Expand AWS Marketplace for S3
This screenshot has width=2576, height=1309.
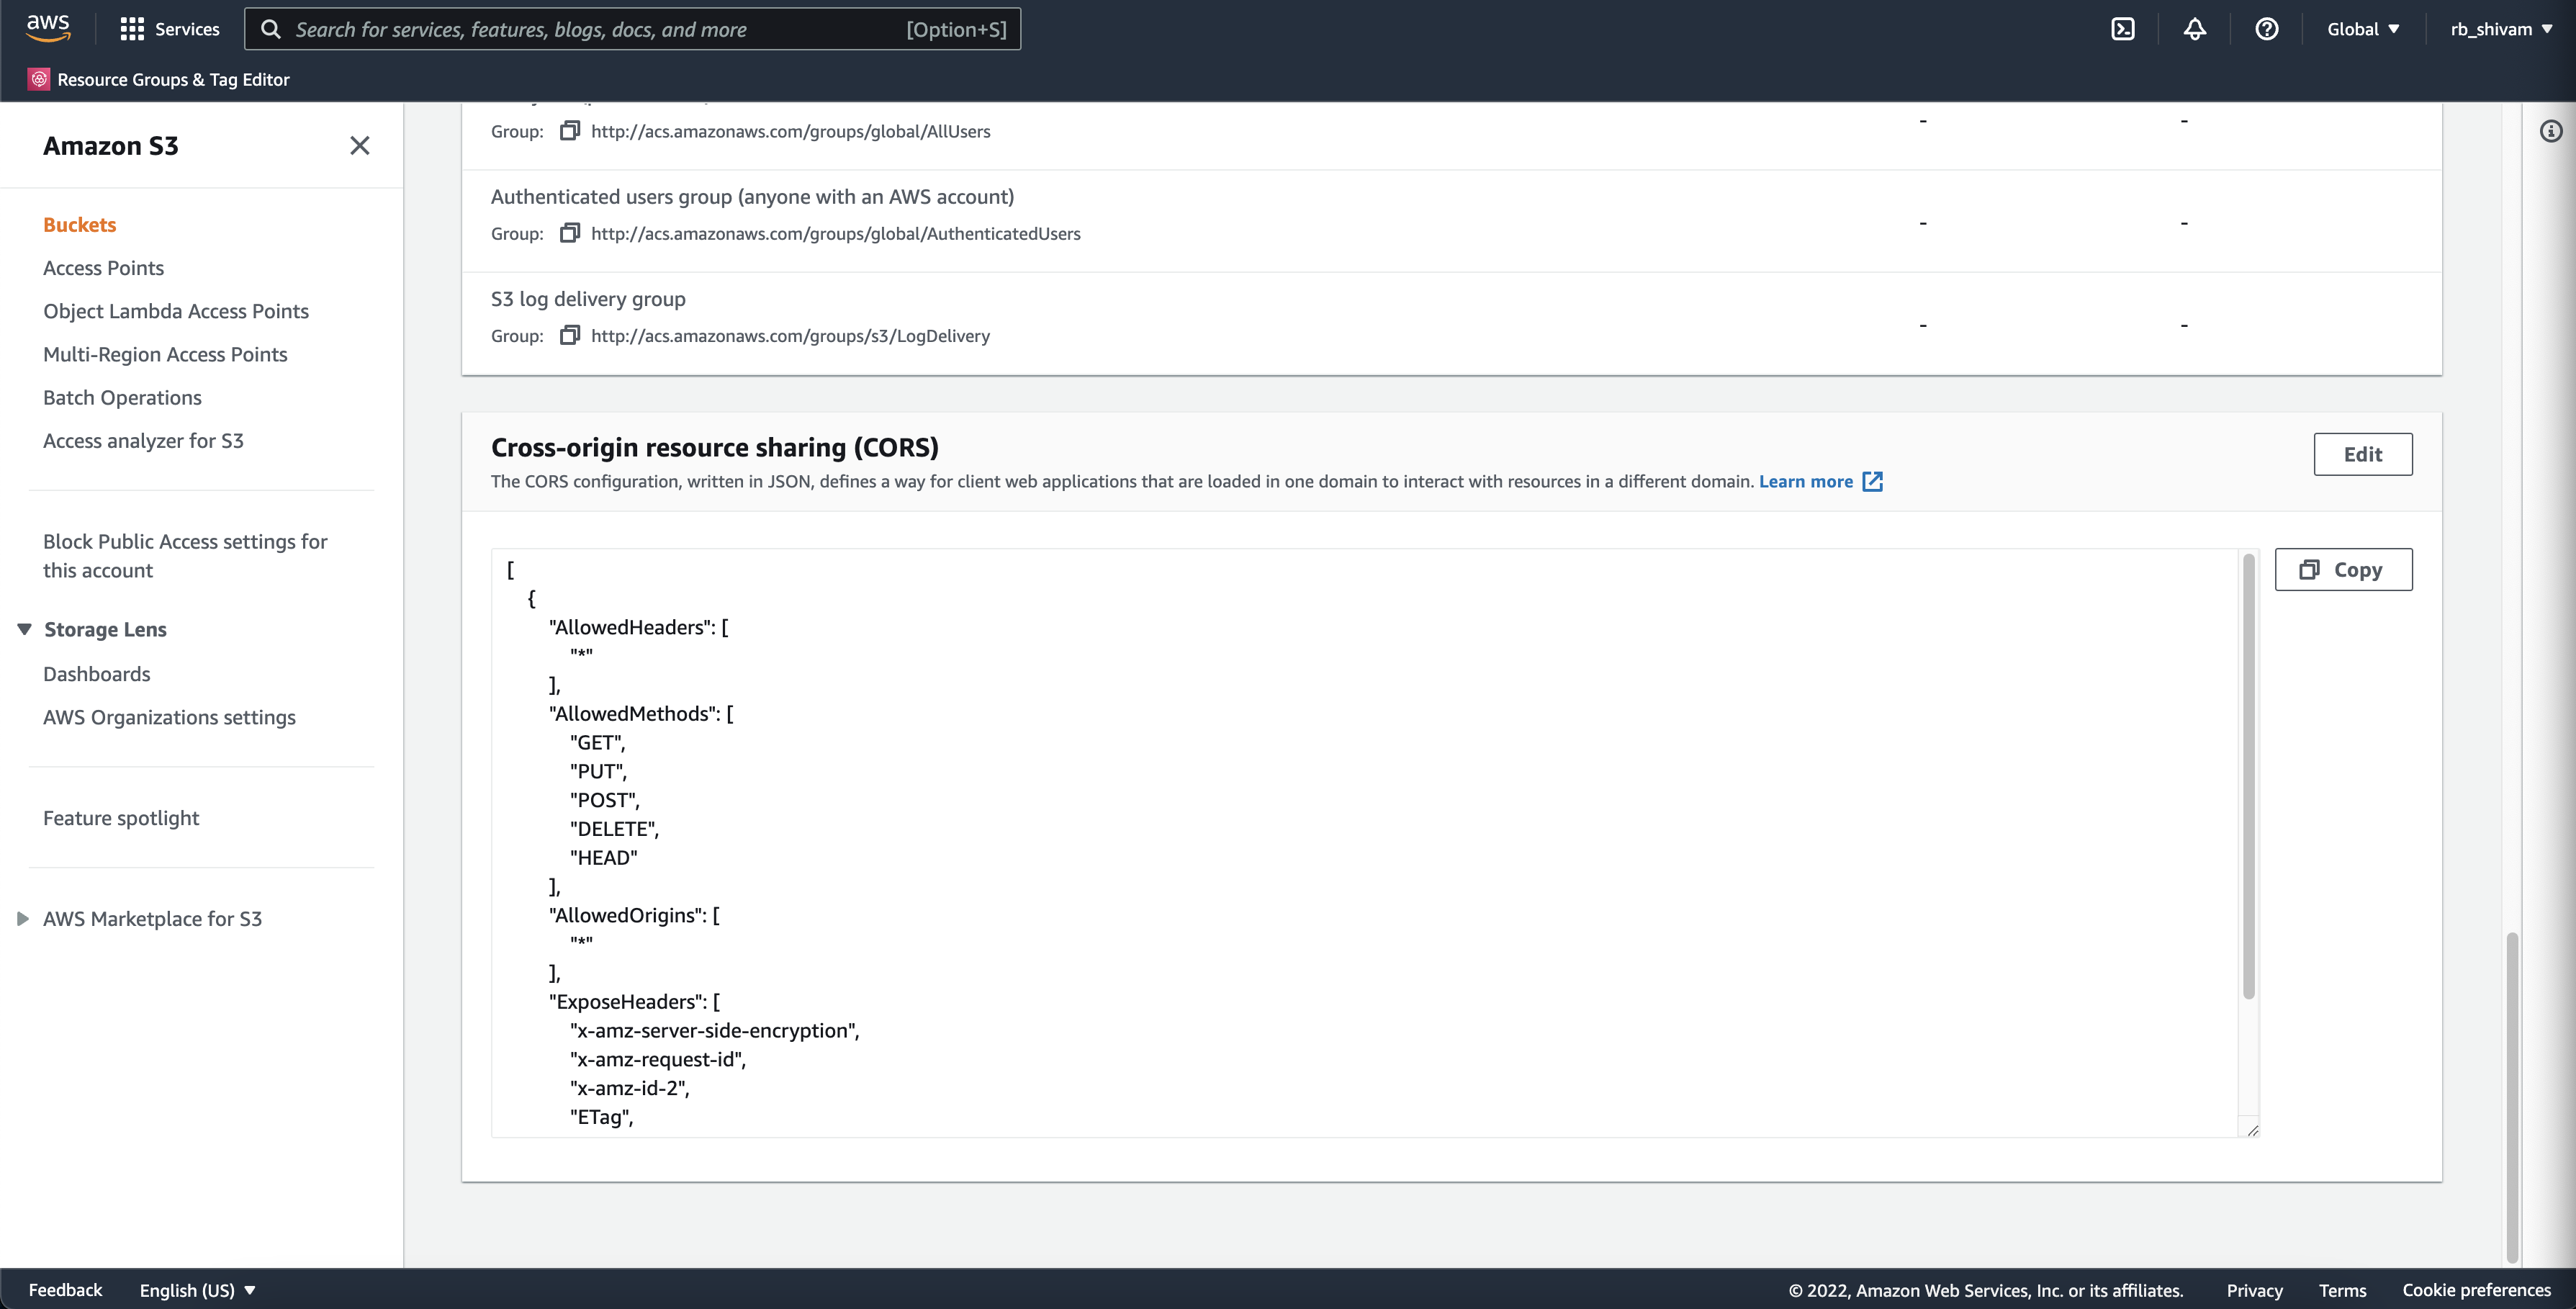pos(23,919)
